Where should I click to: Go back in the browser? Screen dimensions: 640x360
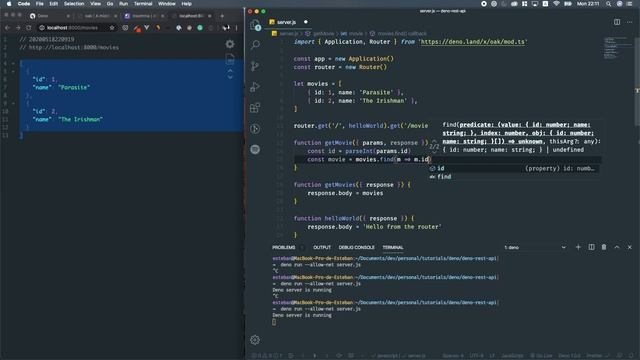[7, 28]
